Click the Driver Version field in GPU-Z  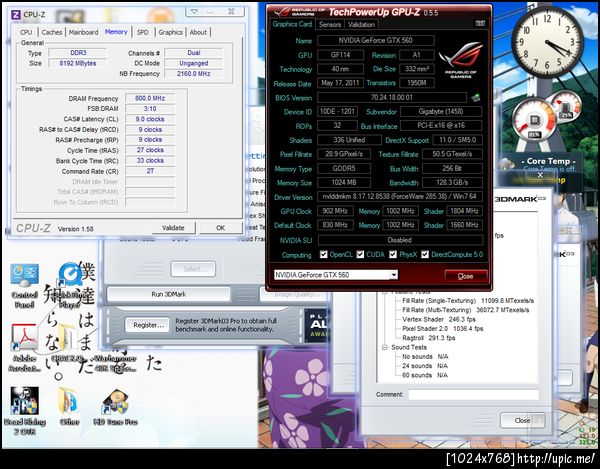(x=399, y=197)
